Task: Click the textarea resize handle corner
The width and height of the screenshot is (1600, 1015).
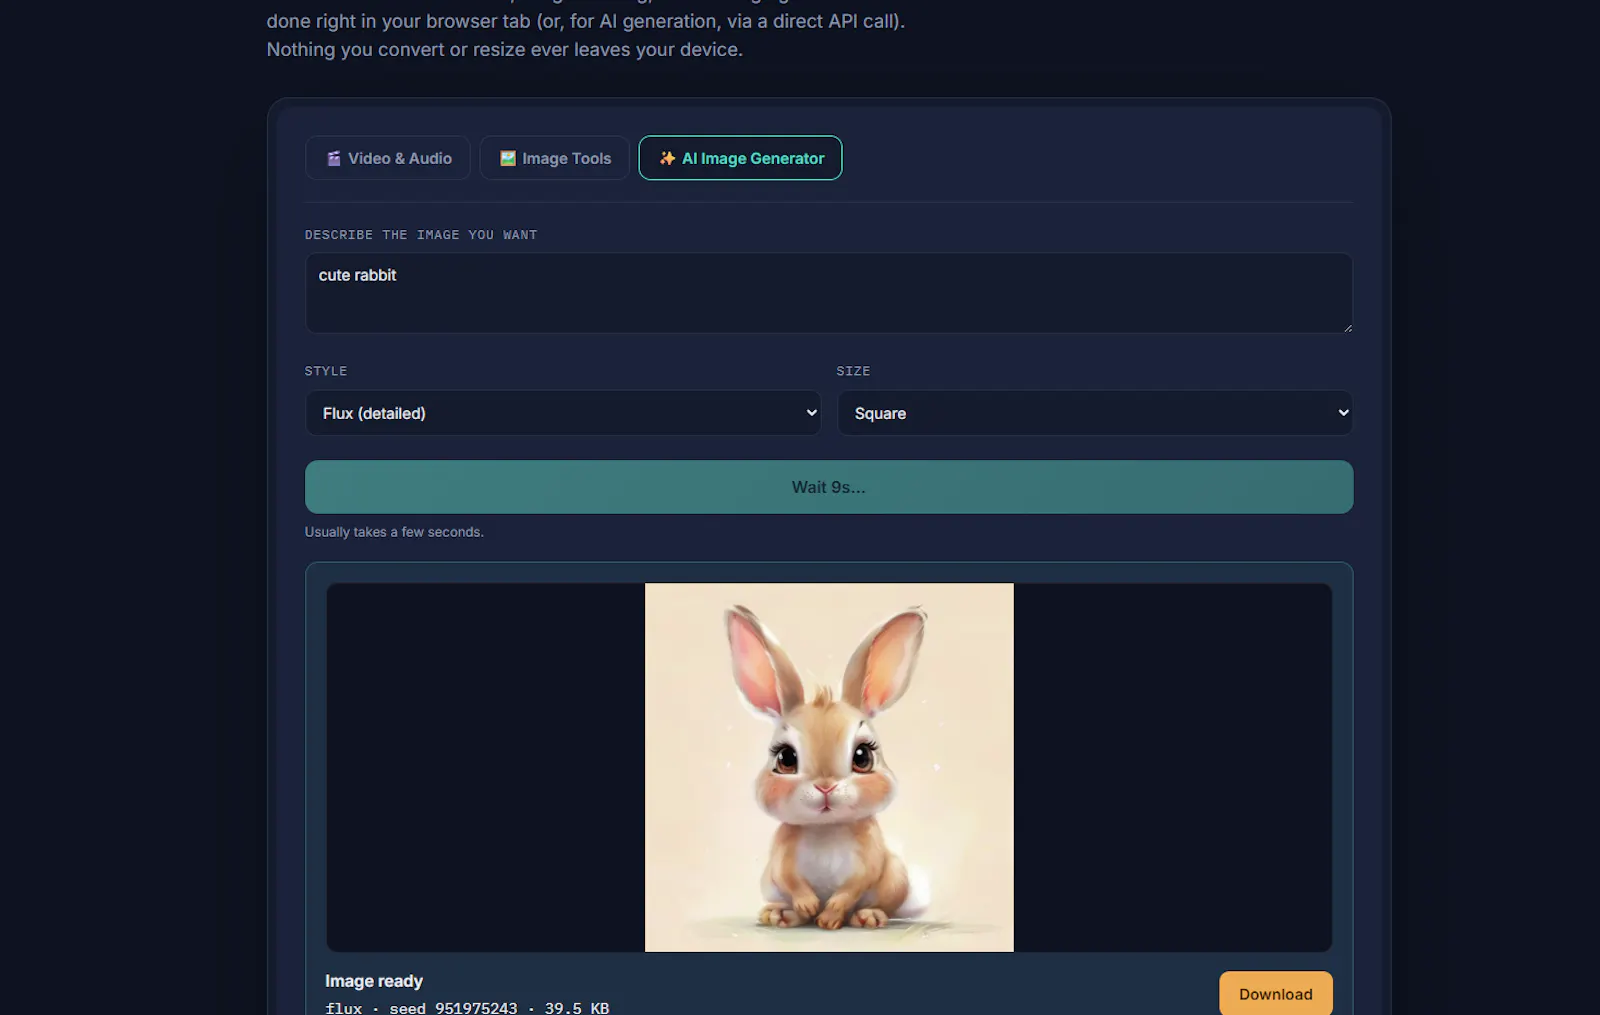Action: pyautogui.click(x=1347, y=327)
